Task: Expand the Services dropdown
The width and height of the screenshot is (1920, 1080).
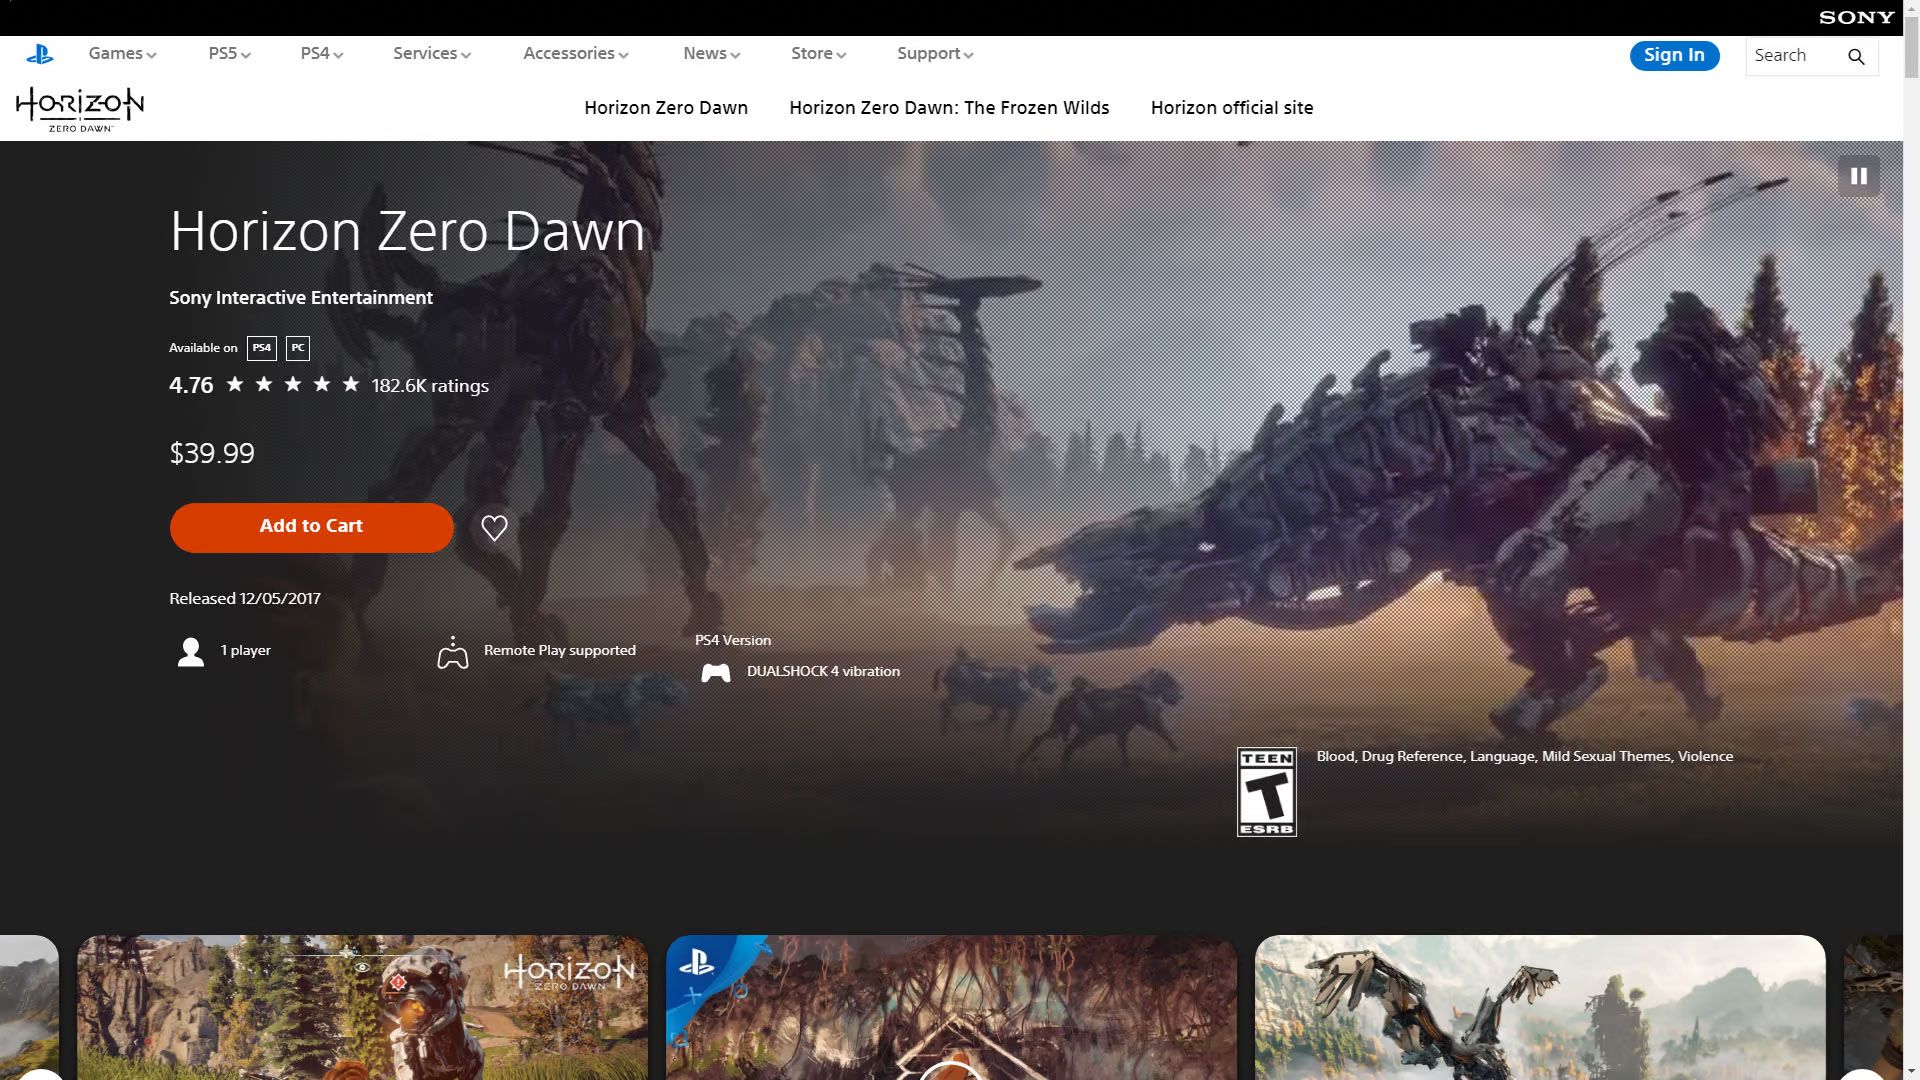Action: (x=431, y=54)
